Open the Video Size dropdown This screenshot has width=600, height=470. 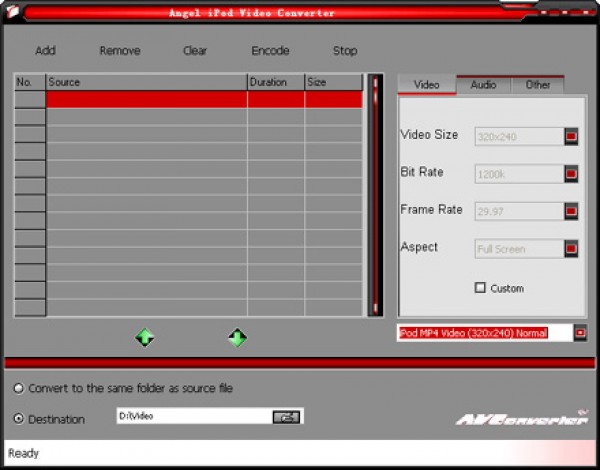point(571,136)
